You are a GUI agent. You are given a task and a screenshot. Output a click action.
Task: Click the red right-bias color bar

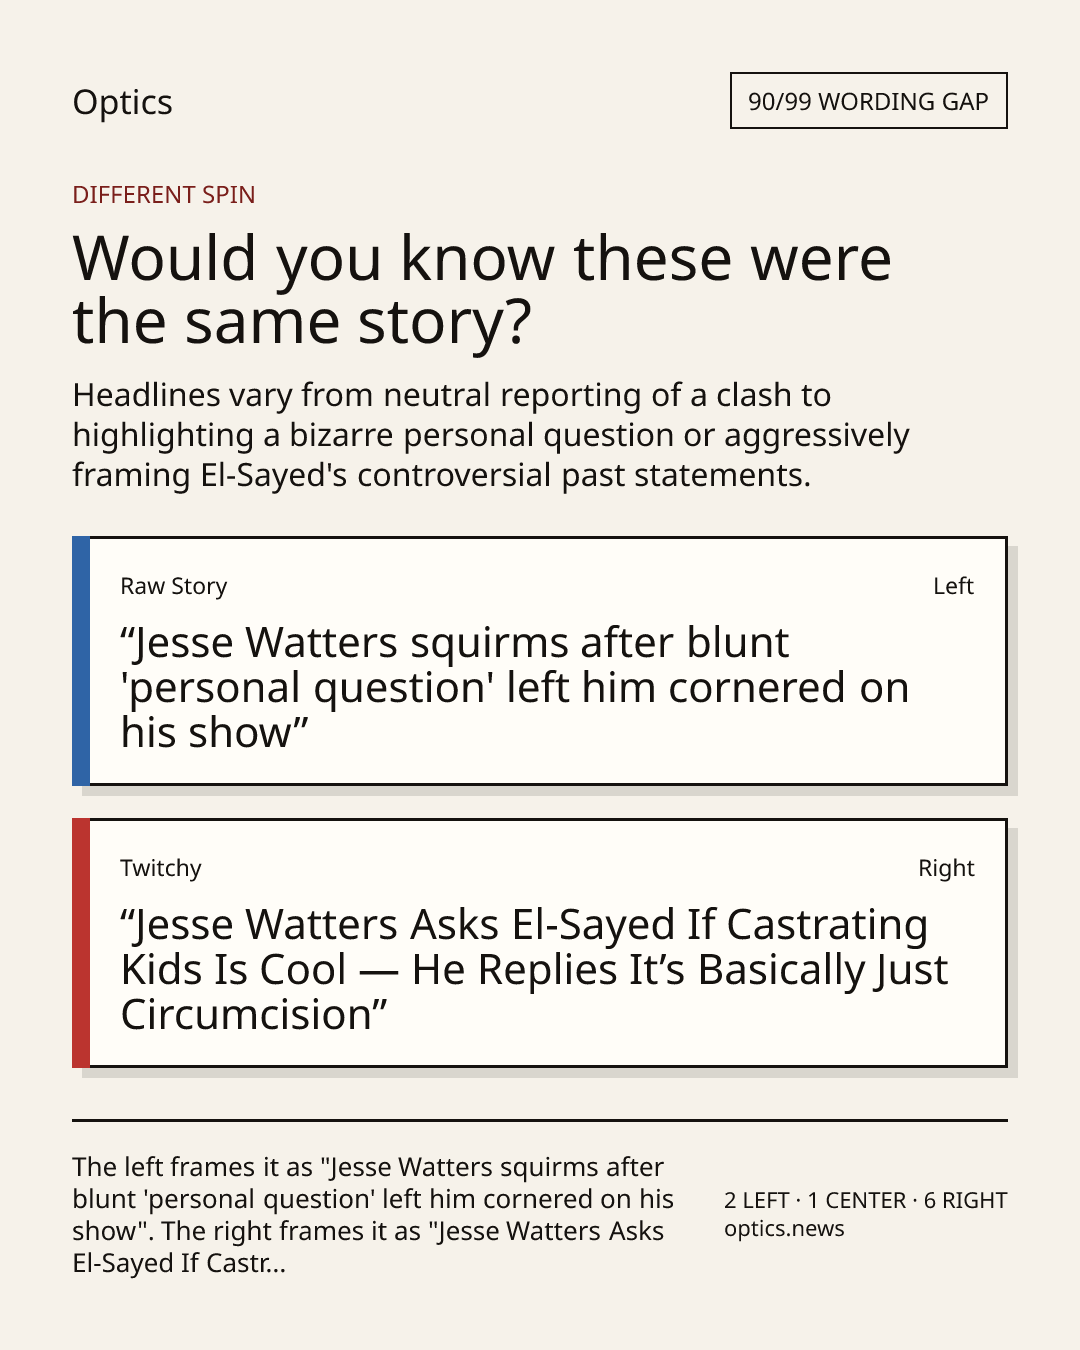[x=81, y=943]
